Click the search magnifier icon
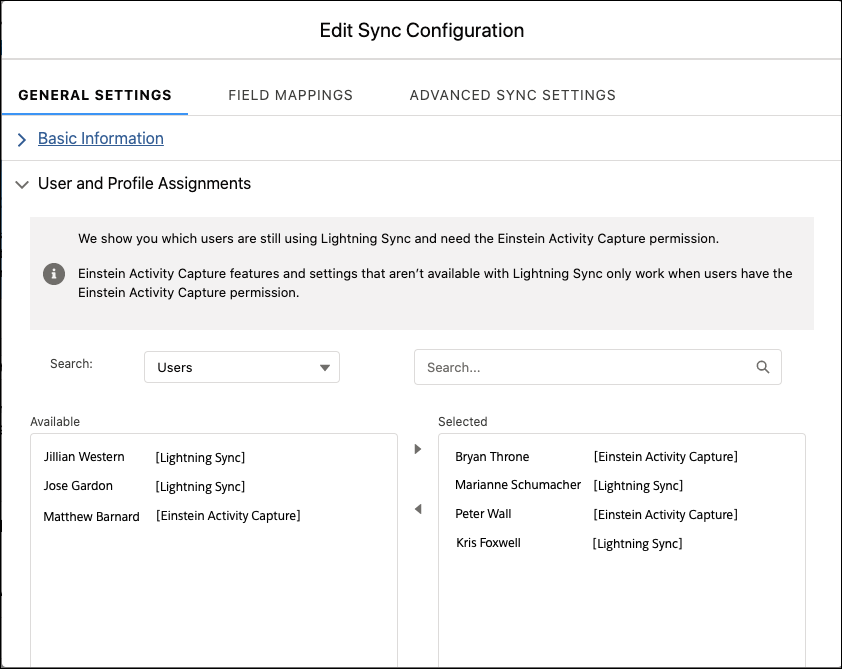 (763, 367)
